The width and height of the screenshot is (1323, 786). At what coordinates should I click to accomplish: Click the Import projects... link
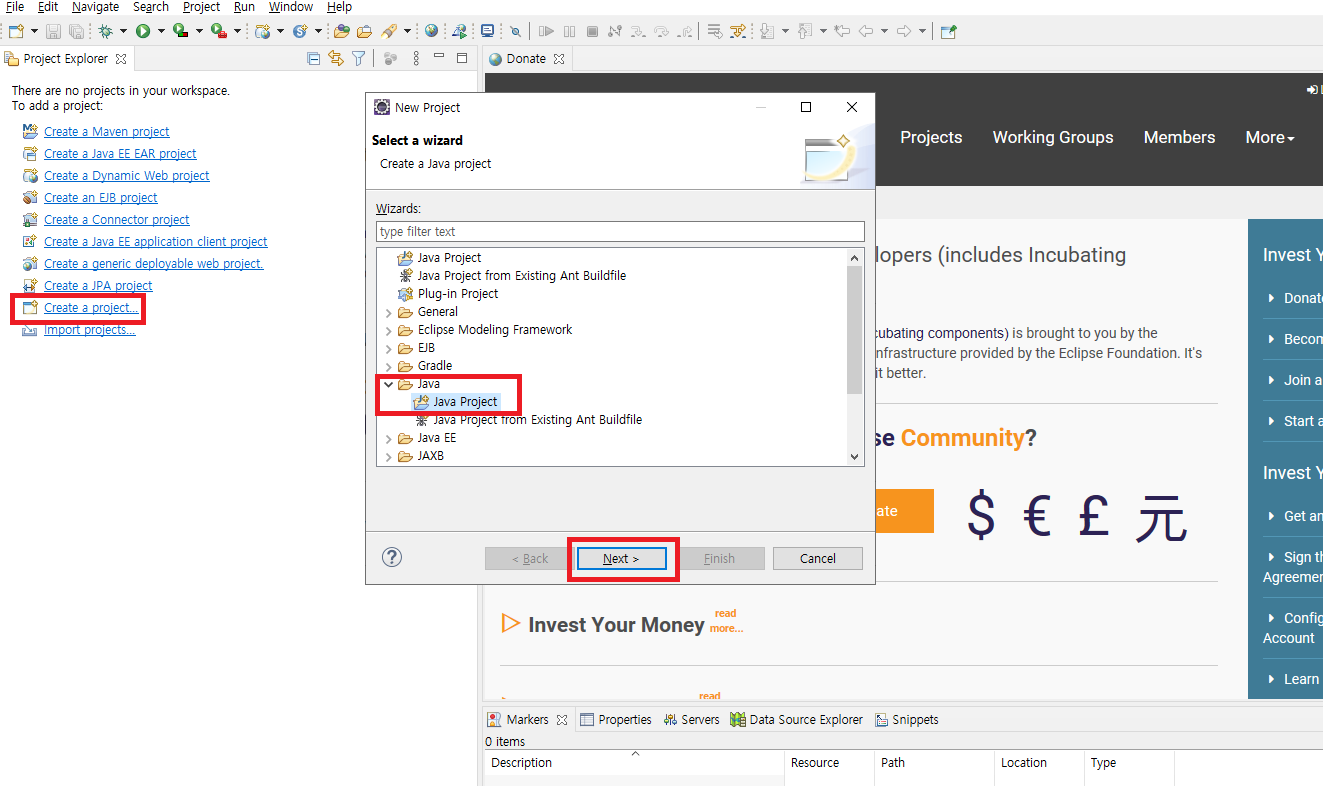[90, 330]
